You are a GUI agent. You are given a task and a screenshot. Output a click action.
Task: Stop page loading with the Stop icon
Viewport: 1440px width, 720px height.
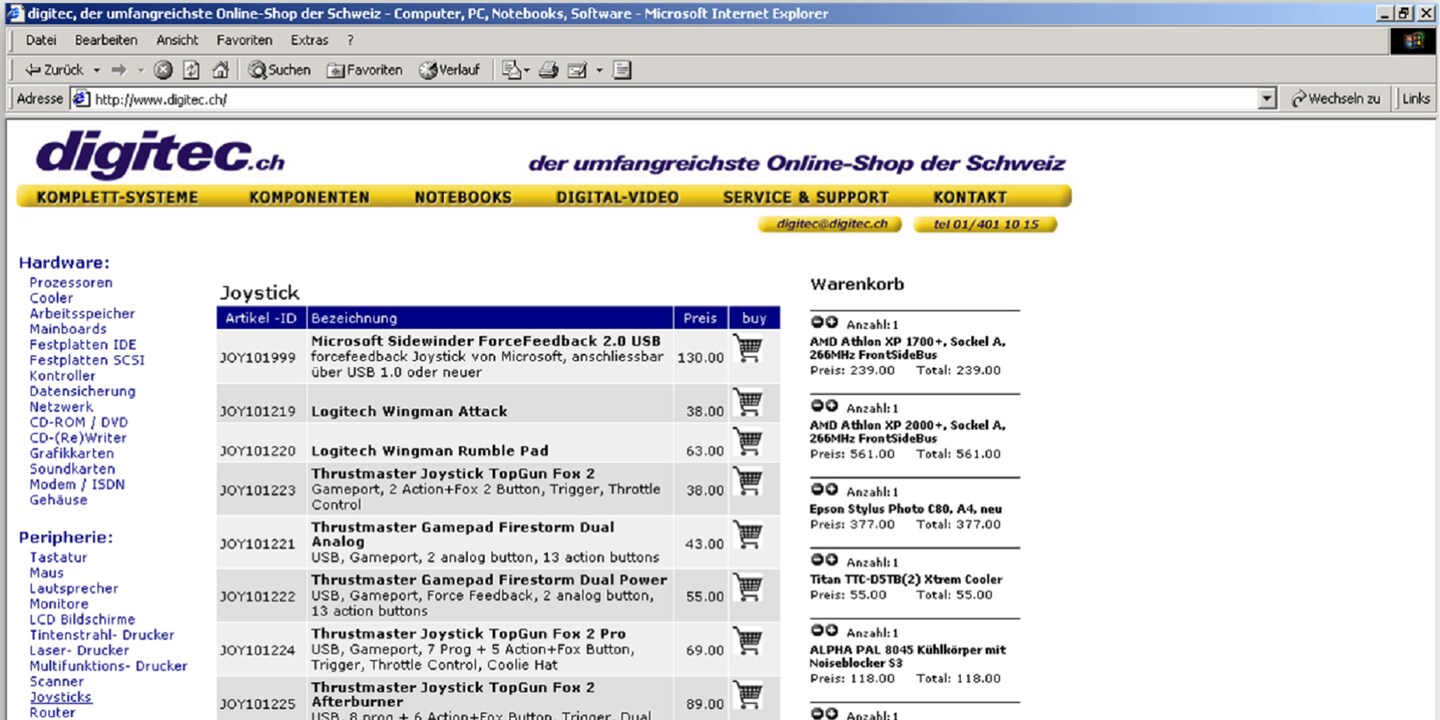tap(163, 70)
